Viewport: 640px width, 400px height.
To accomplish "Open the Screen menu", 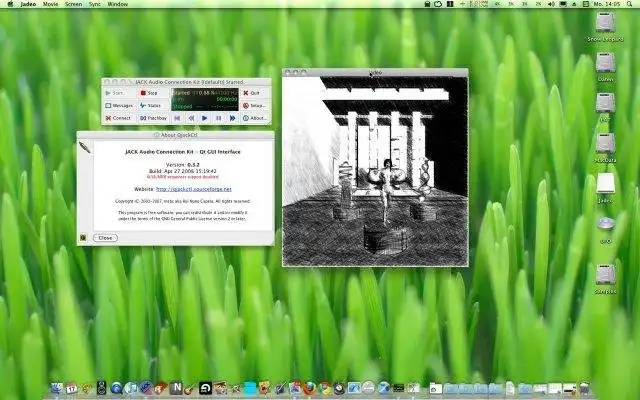I will point(73,4).
